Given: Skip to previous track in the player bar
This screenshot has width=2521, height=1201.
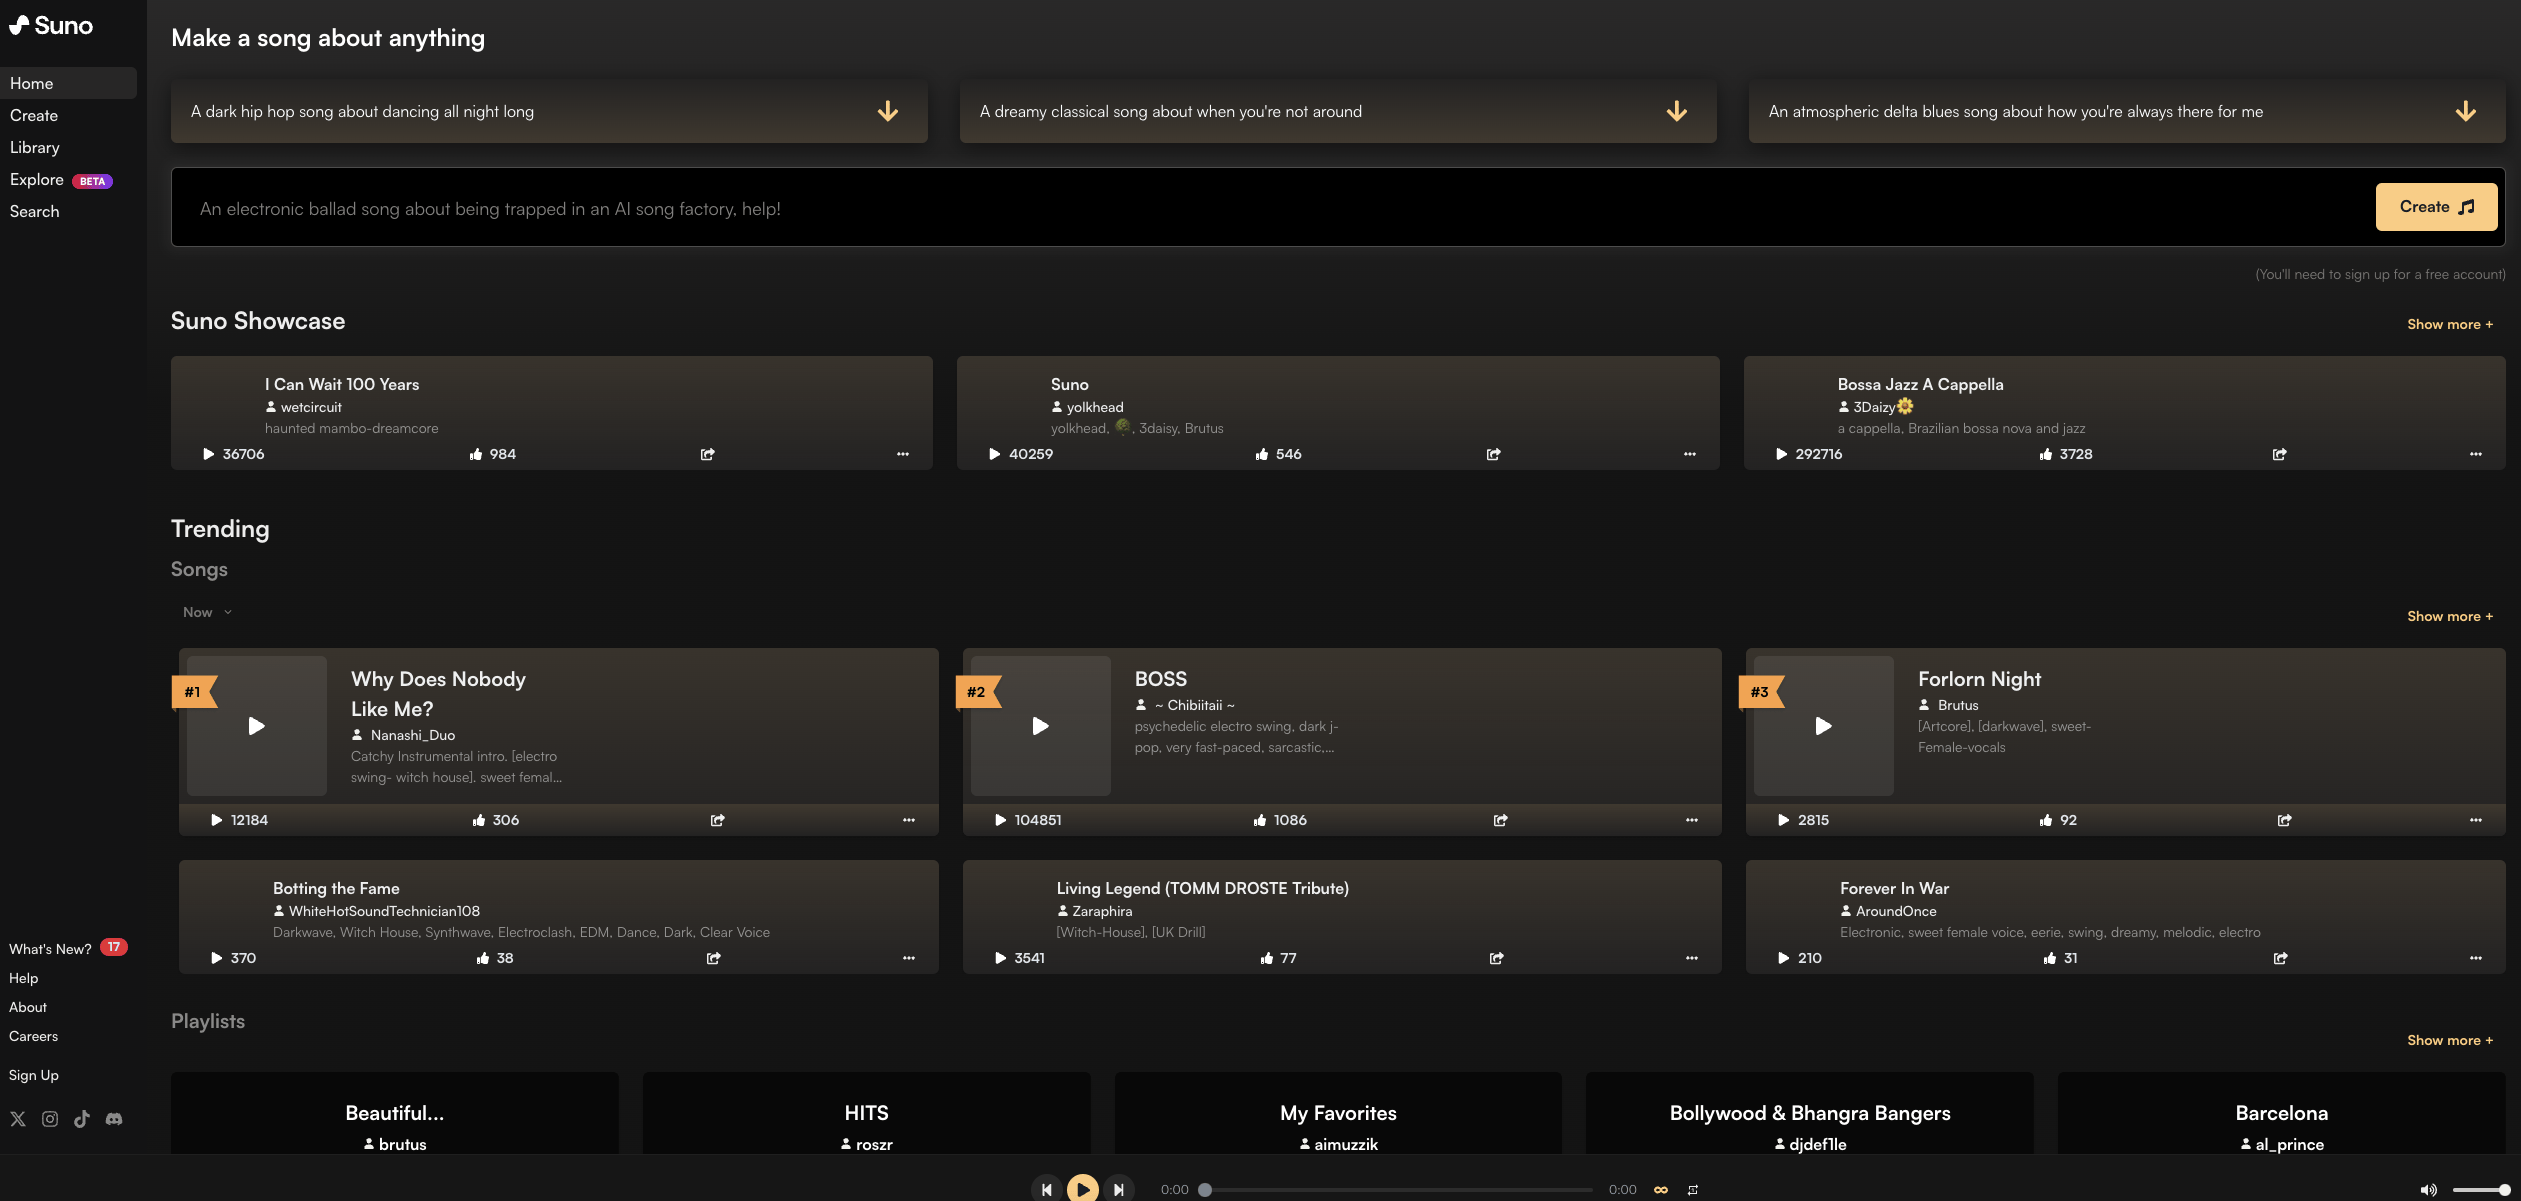Looking at the screenshot, I should pos(1047,1189).
